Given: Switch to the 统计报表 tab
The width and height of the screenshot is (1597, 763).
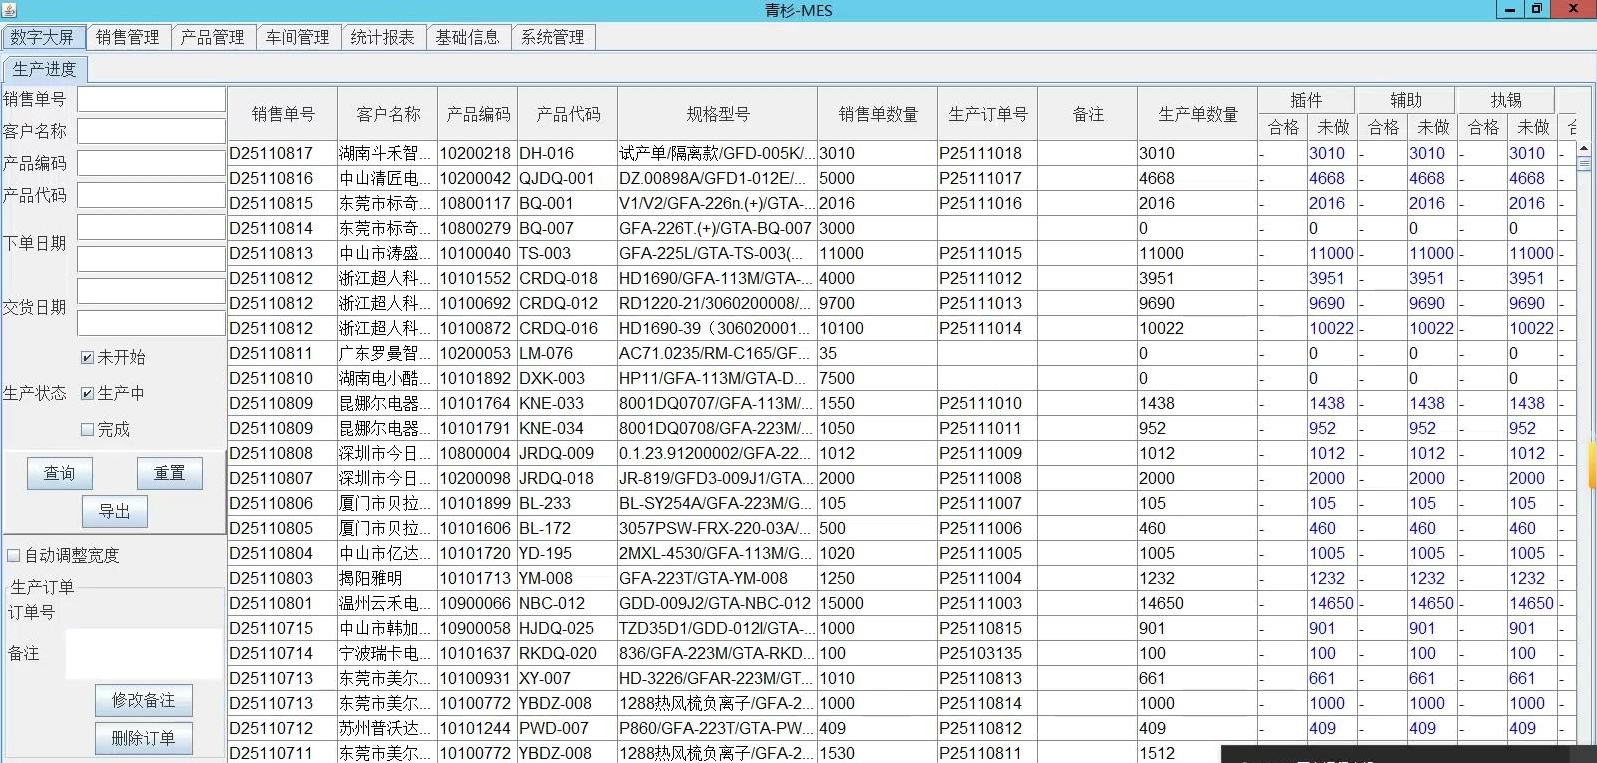Looking at the screenshot, I should click(x=382, y=38).
